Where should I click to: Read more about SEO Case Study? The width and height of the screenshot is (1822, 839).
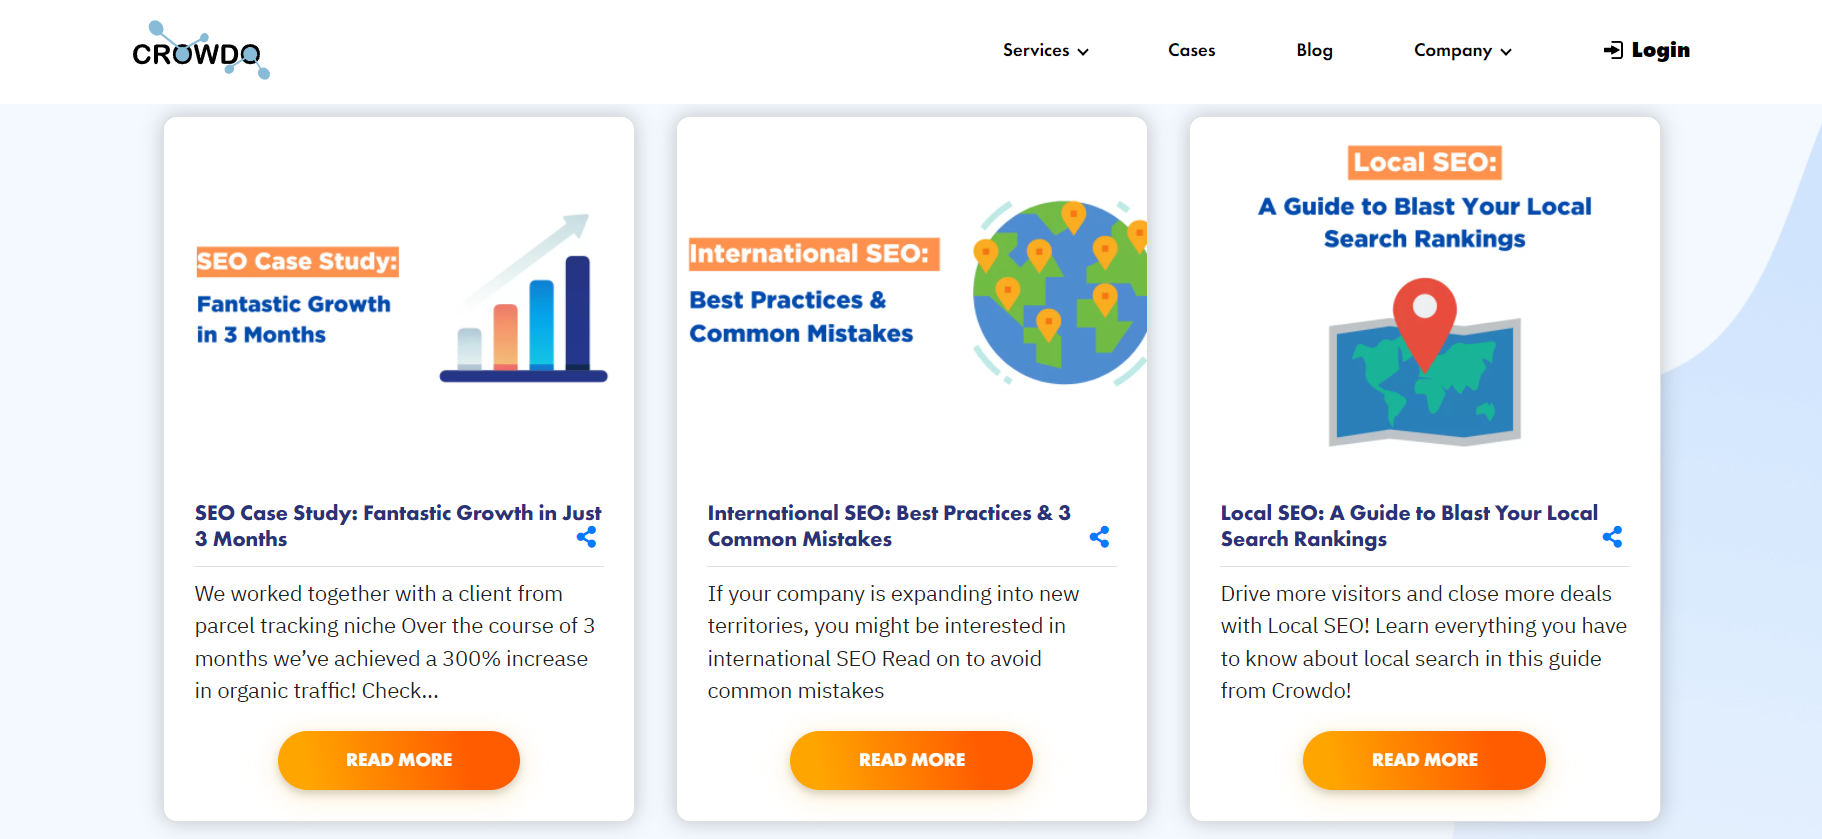(x=399, y=760)
